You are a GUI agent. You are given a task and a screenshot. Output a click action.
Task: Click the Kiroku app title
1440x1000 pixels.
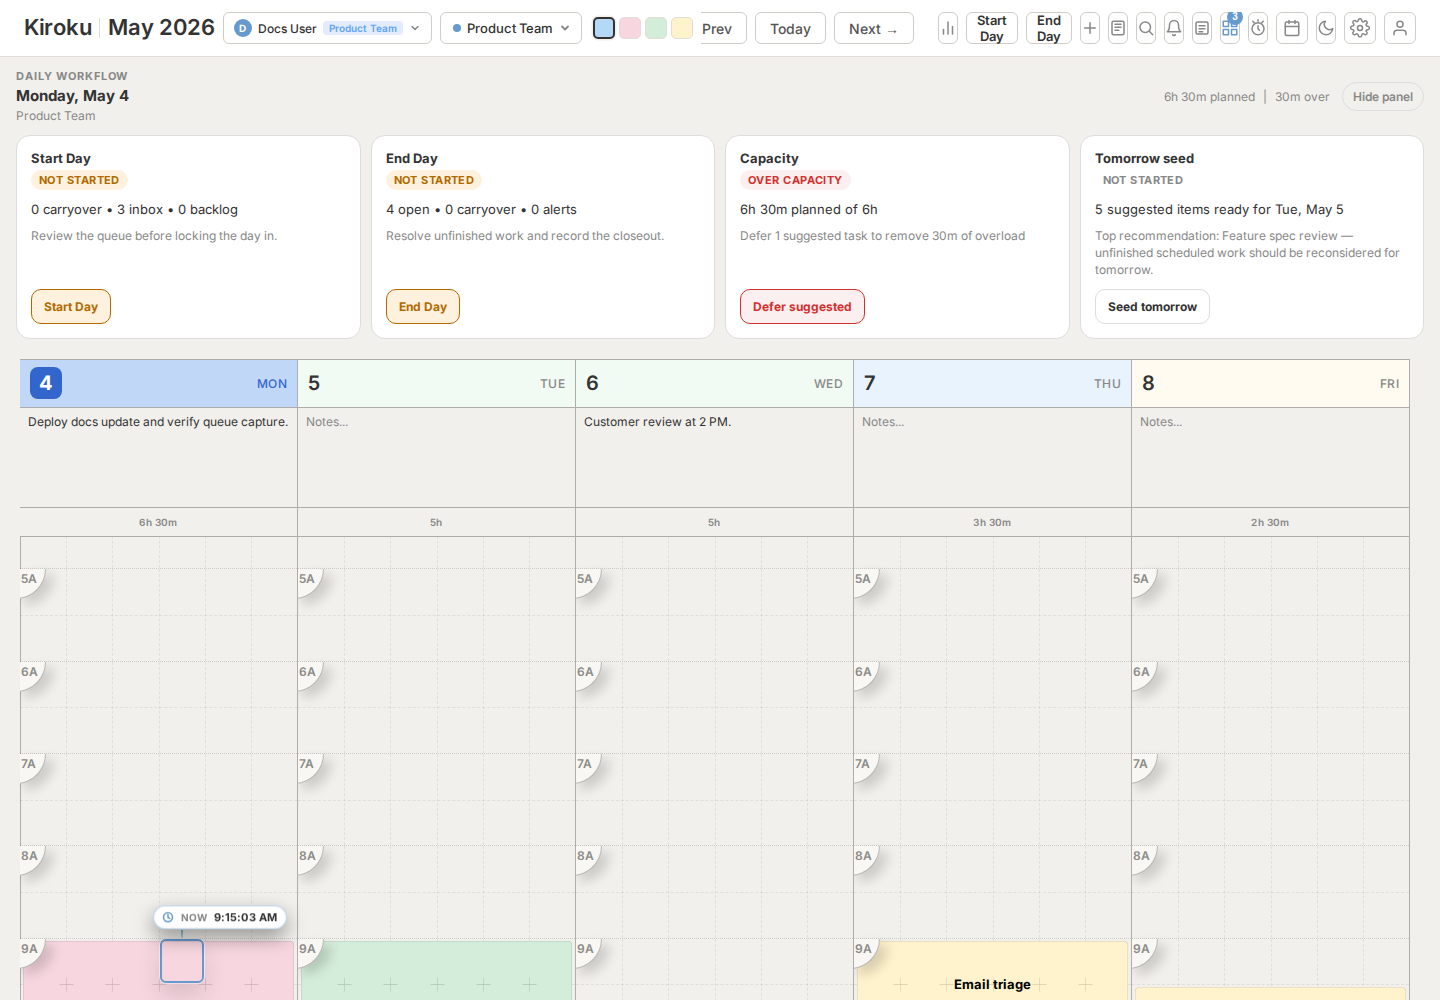tap(58, 27)
